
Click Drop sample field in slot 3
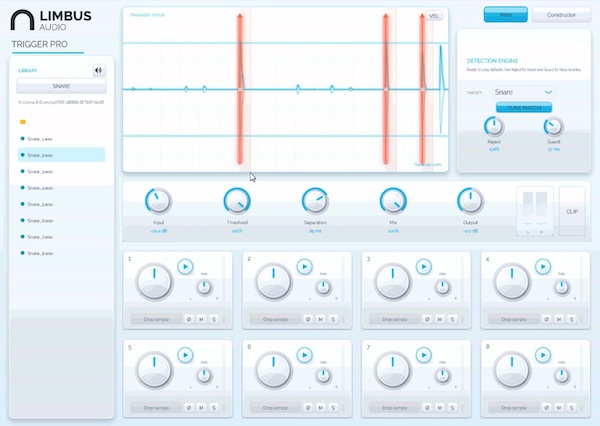[x=395, y=319]
